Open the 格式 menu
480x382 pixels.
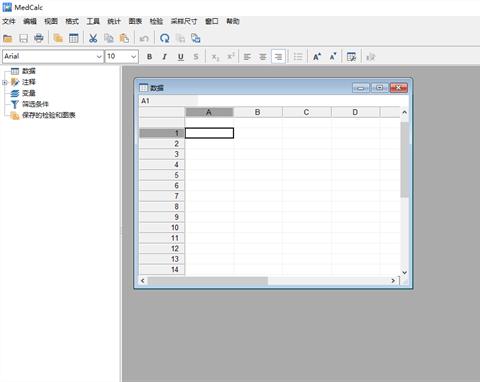coord(72,21)
